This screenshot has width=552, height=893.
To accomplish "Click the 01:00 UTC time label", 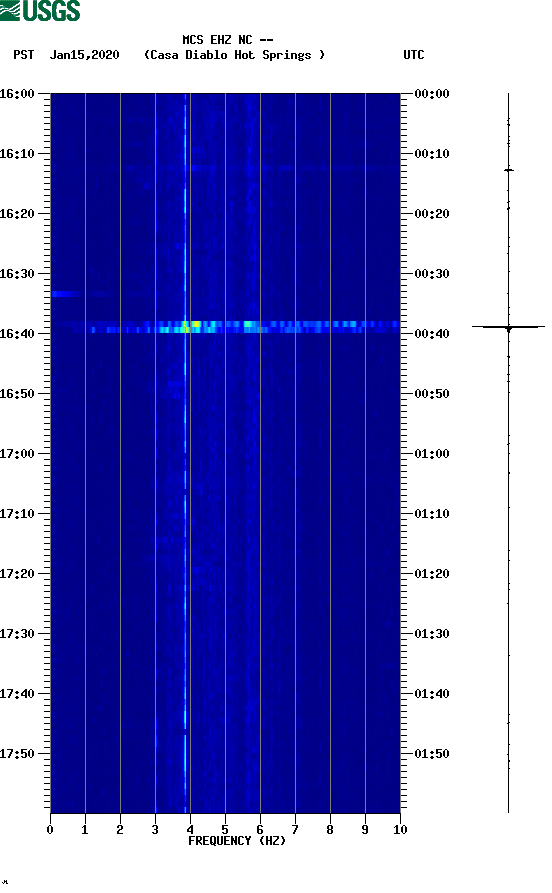I will pos(432,453).
